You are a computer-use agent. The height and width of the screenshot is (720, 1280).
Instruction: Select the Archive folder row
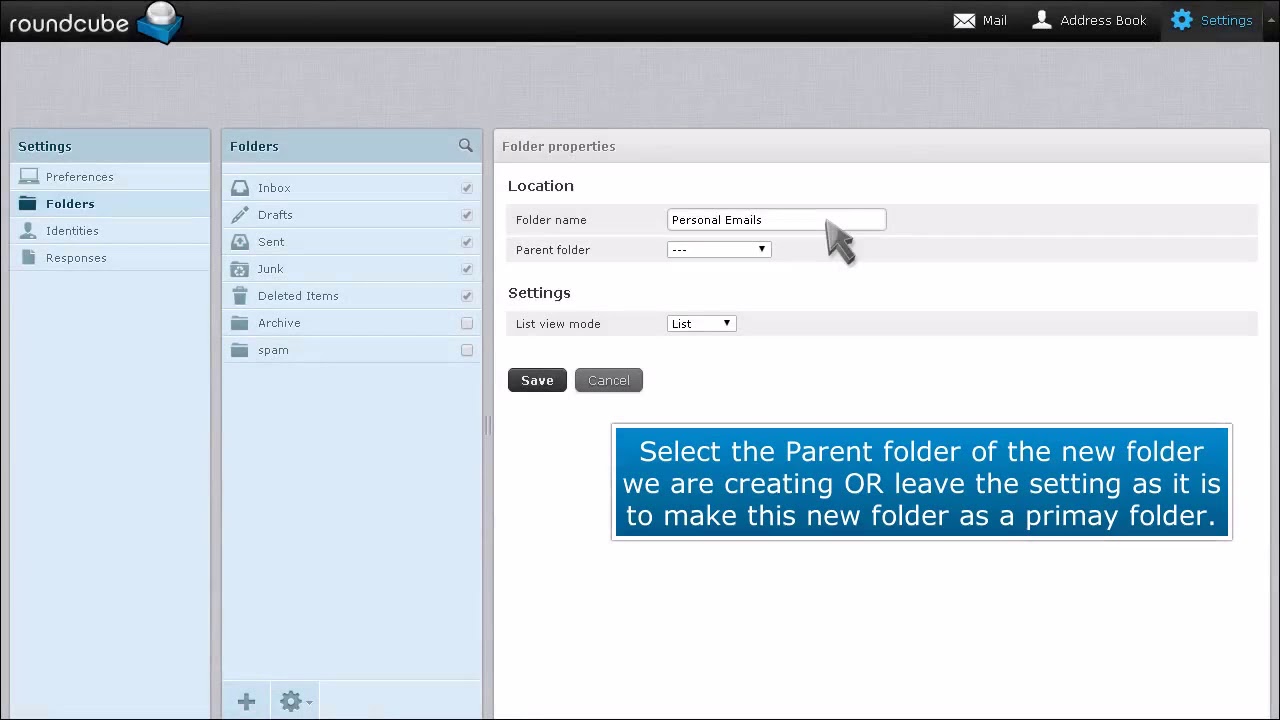point(351,323)
